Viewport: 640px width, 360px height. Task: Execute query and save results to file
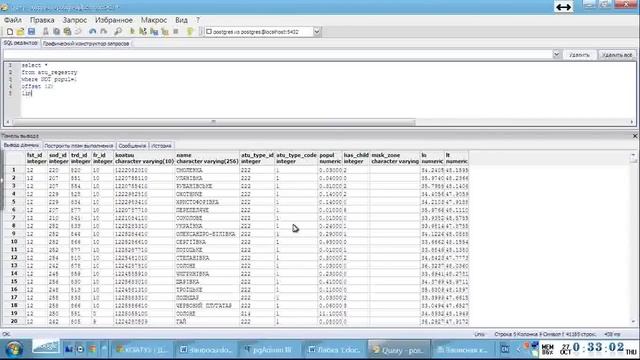[x=154, y=31]
